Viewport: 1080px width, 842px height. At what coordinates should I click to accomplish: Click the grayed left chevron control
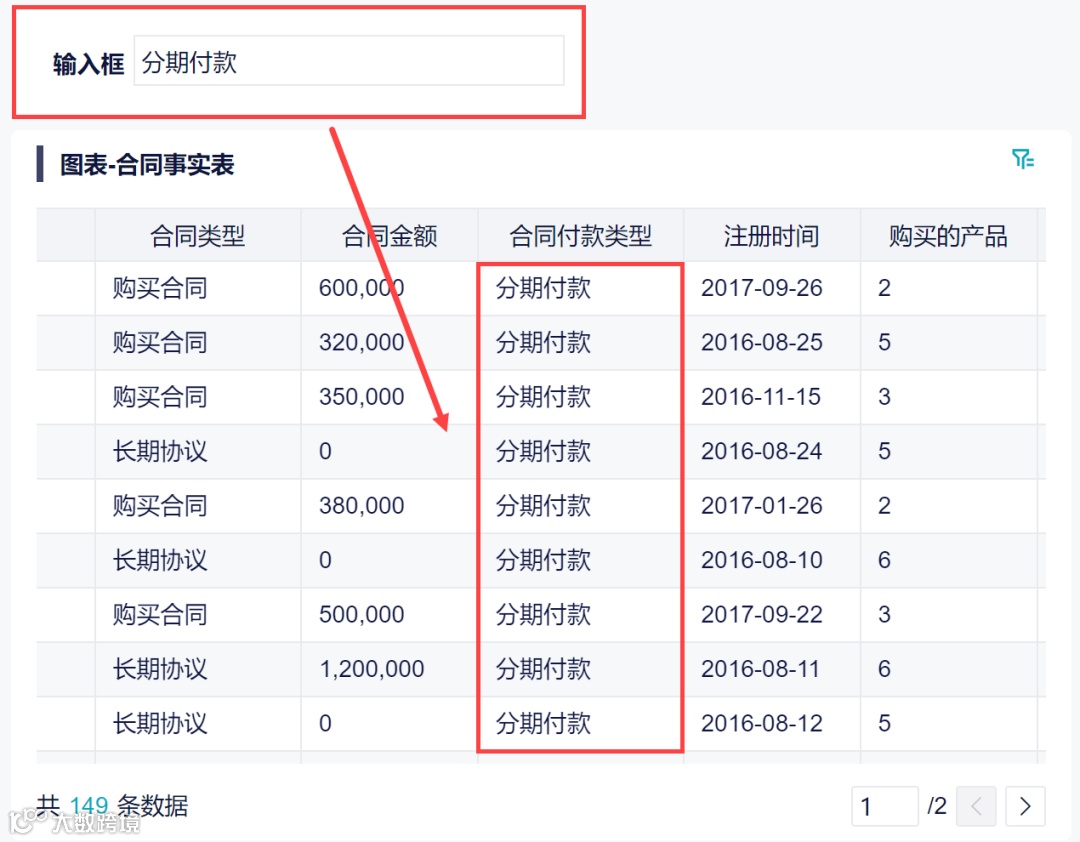[976, 806]
